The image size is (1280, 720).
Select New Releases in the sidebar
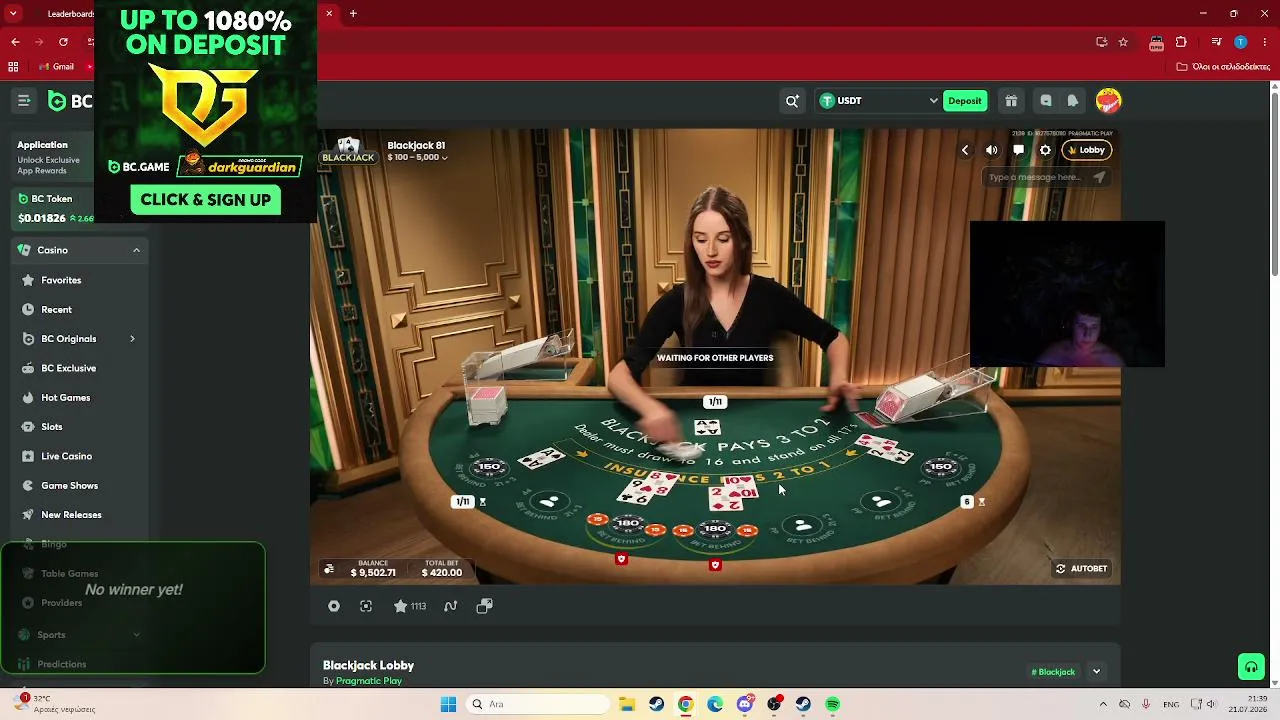point(71,515)
